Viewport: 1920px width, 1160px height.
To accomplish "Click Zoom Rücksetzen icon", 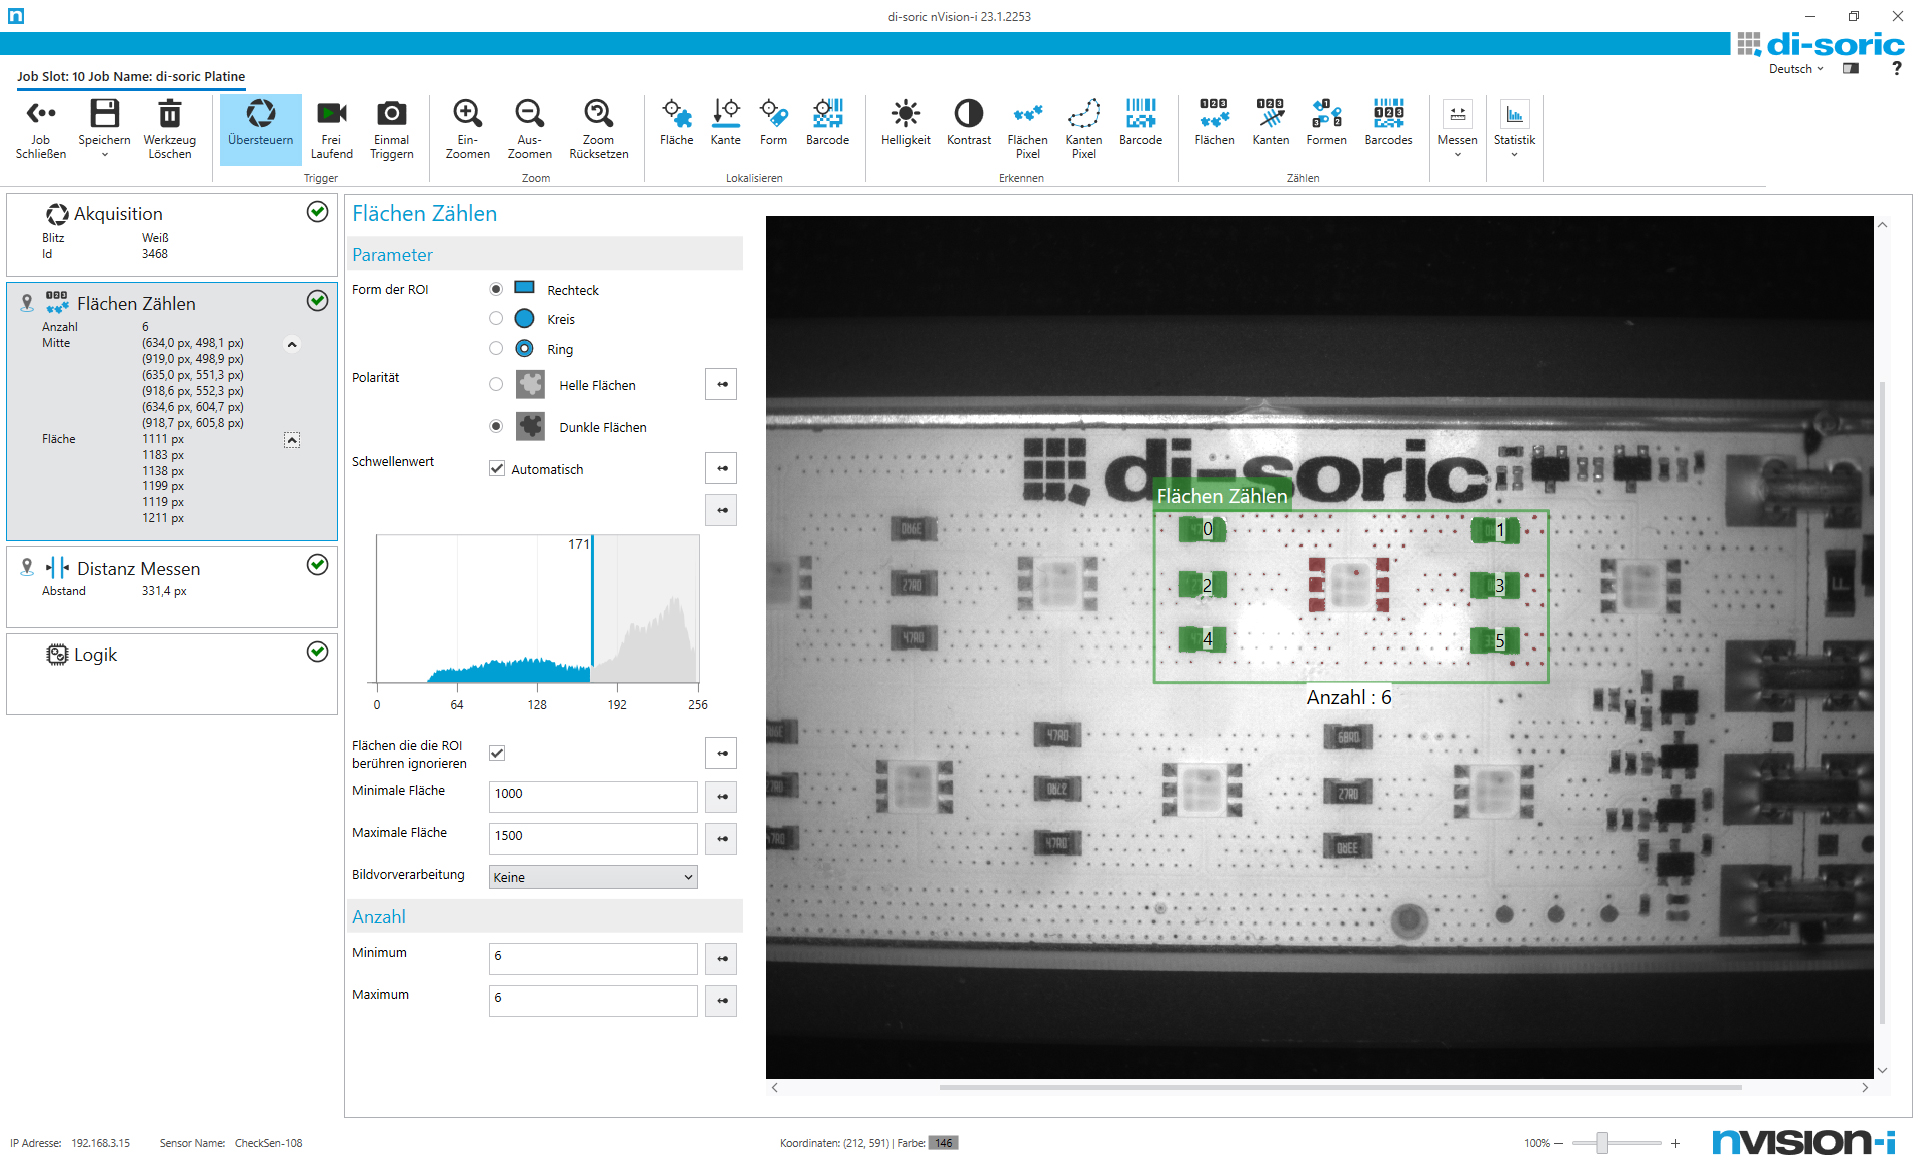I will point(598,129).
